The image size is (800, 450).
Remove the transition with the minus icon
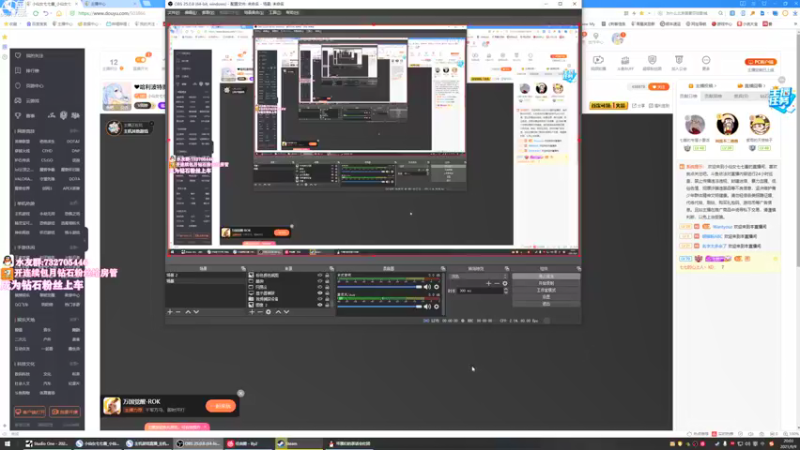point(496,283)
